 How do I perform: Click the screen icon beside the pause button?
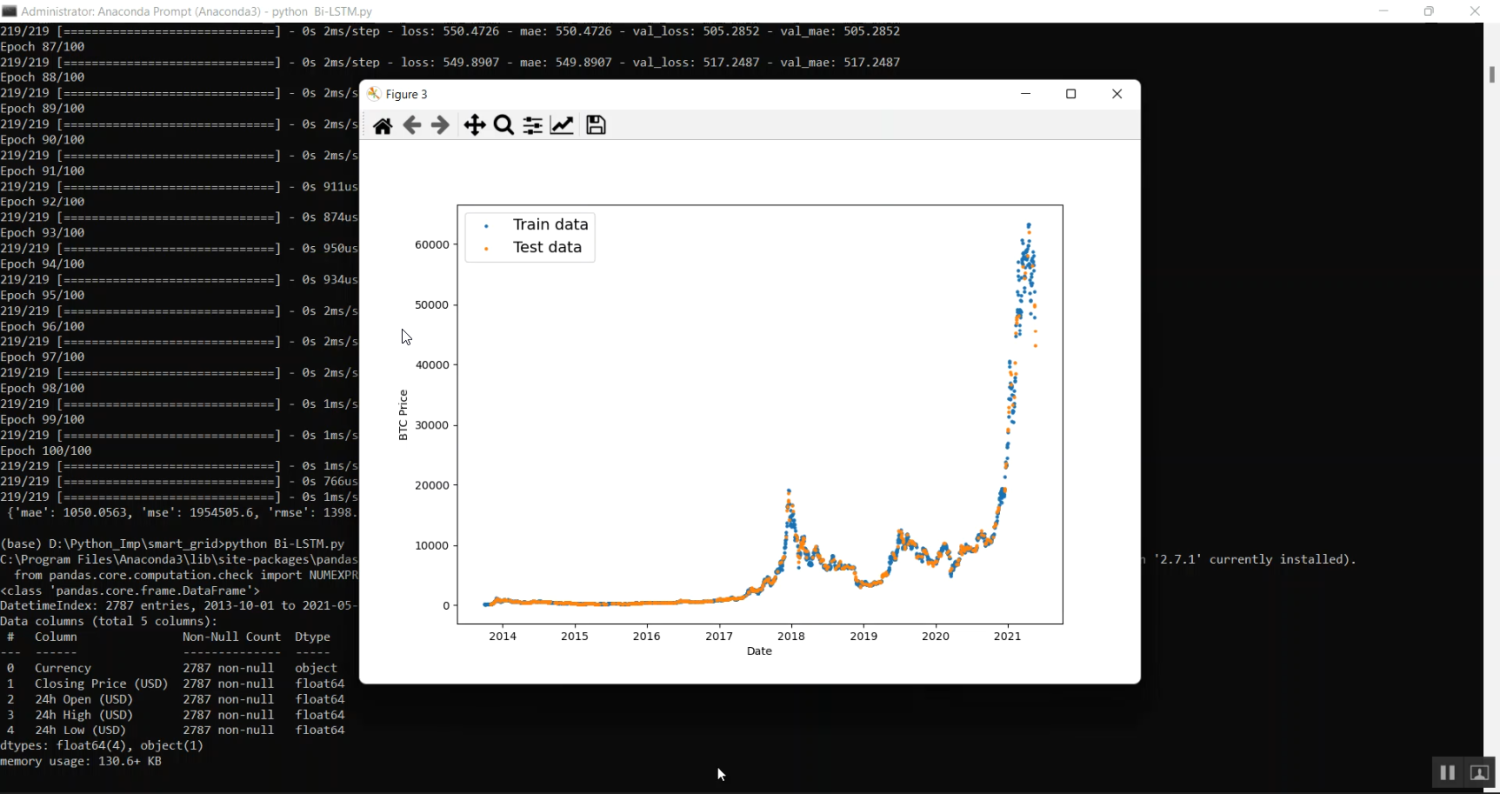pyautogui.click(x=1479, y=773)
